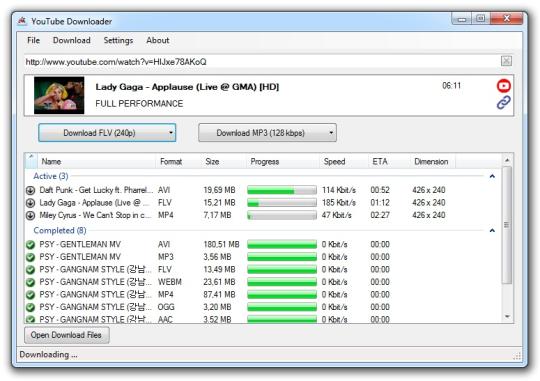Open the Download FLV (240p) dropdown arrow
Image resolution: width=540 pixels, height=381 pixels.
[x=170, y=133]
